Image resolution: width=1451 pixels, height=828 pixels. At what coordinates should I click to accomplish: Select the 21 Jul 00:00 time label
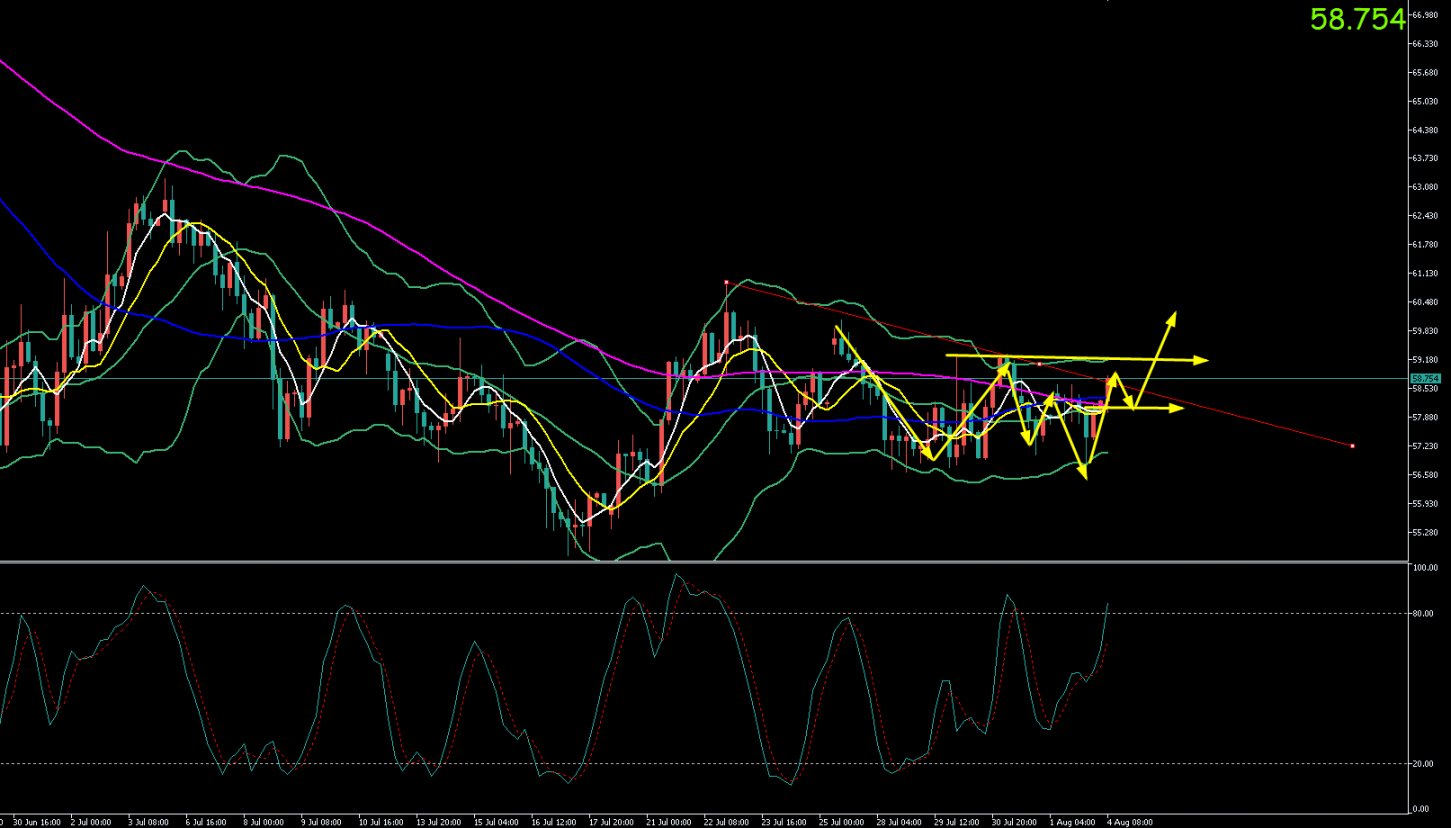click(x=668, y=822)
